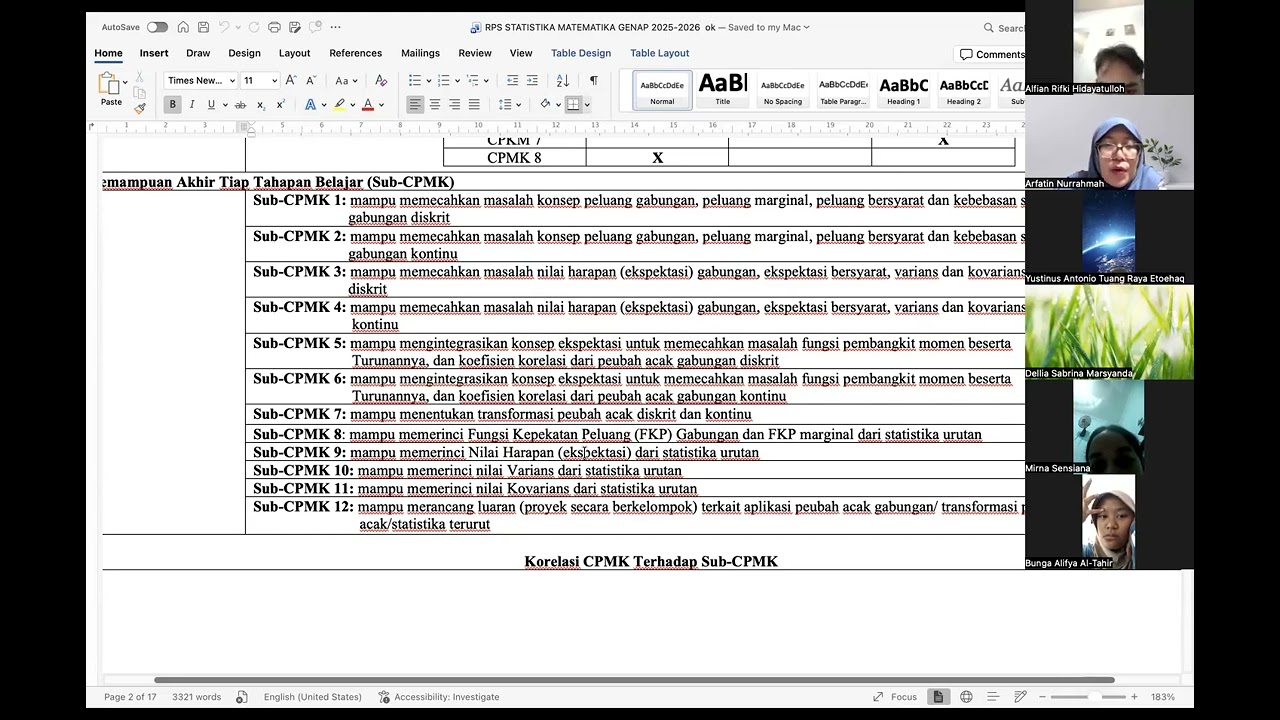Center align the paragraph
The image size is (1280, 720).
[435, 104]
